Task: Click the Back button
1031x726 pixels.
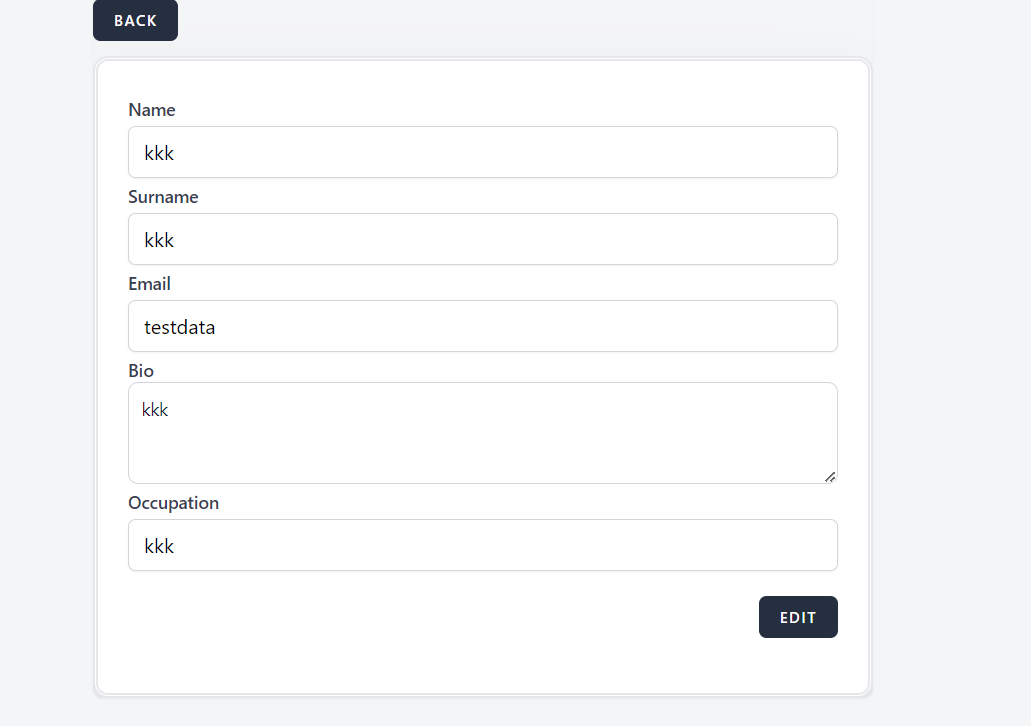Action: point(135,21)
